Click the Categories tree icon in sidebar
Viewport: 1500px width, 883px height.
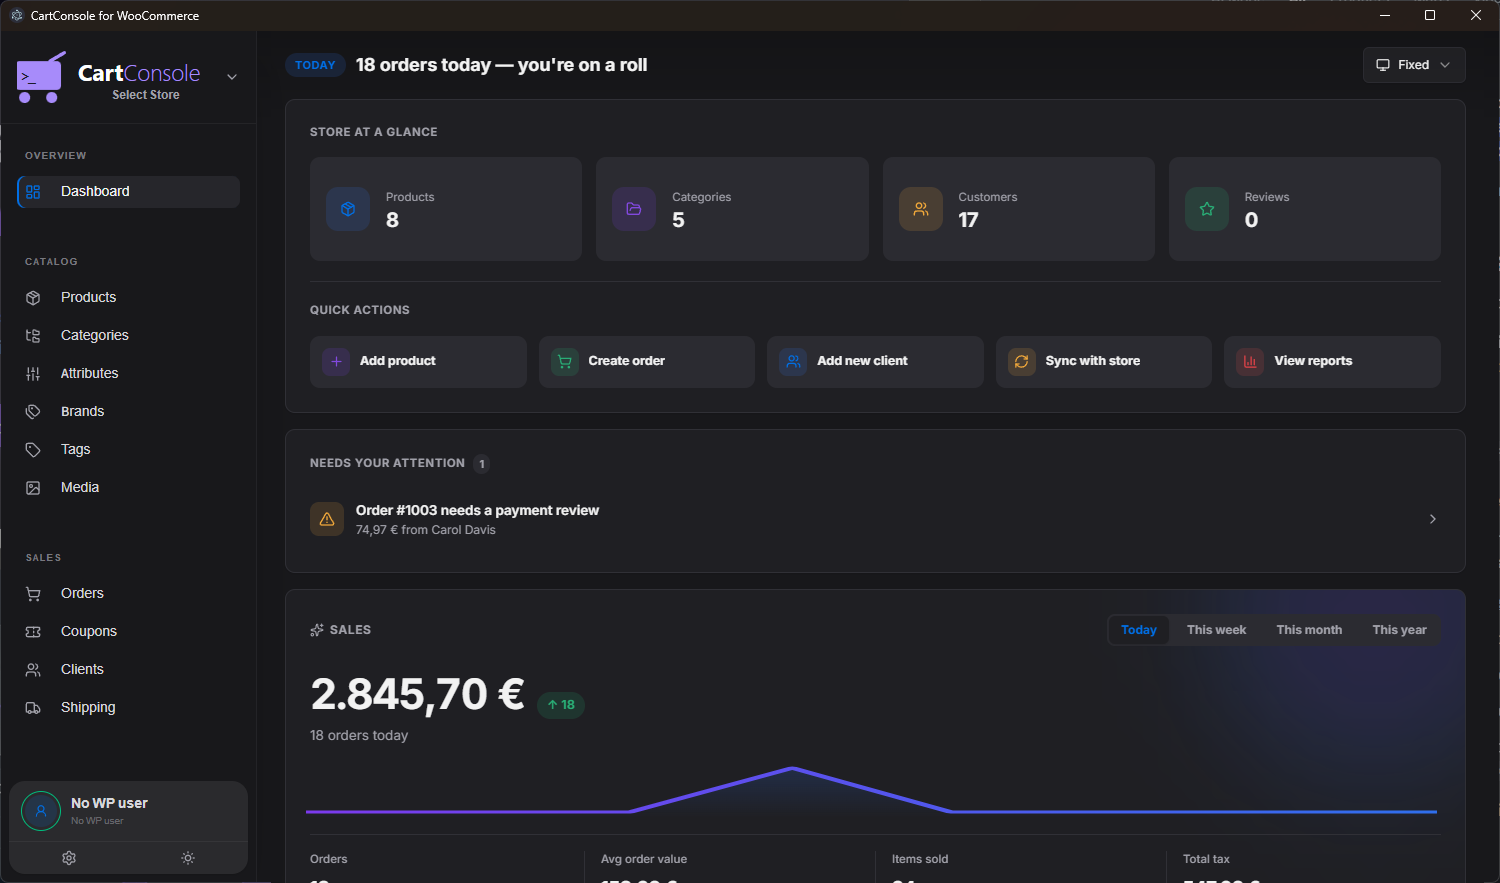tap(33, 336)
